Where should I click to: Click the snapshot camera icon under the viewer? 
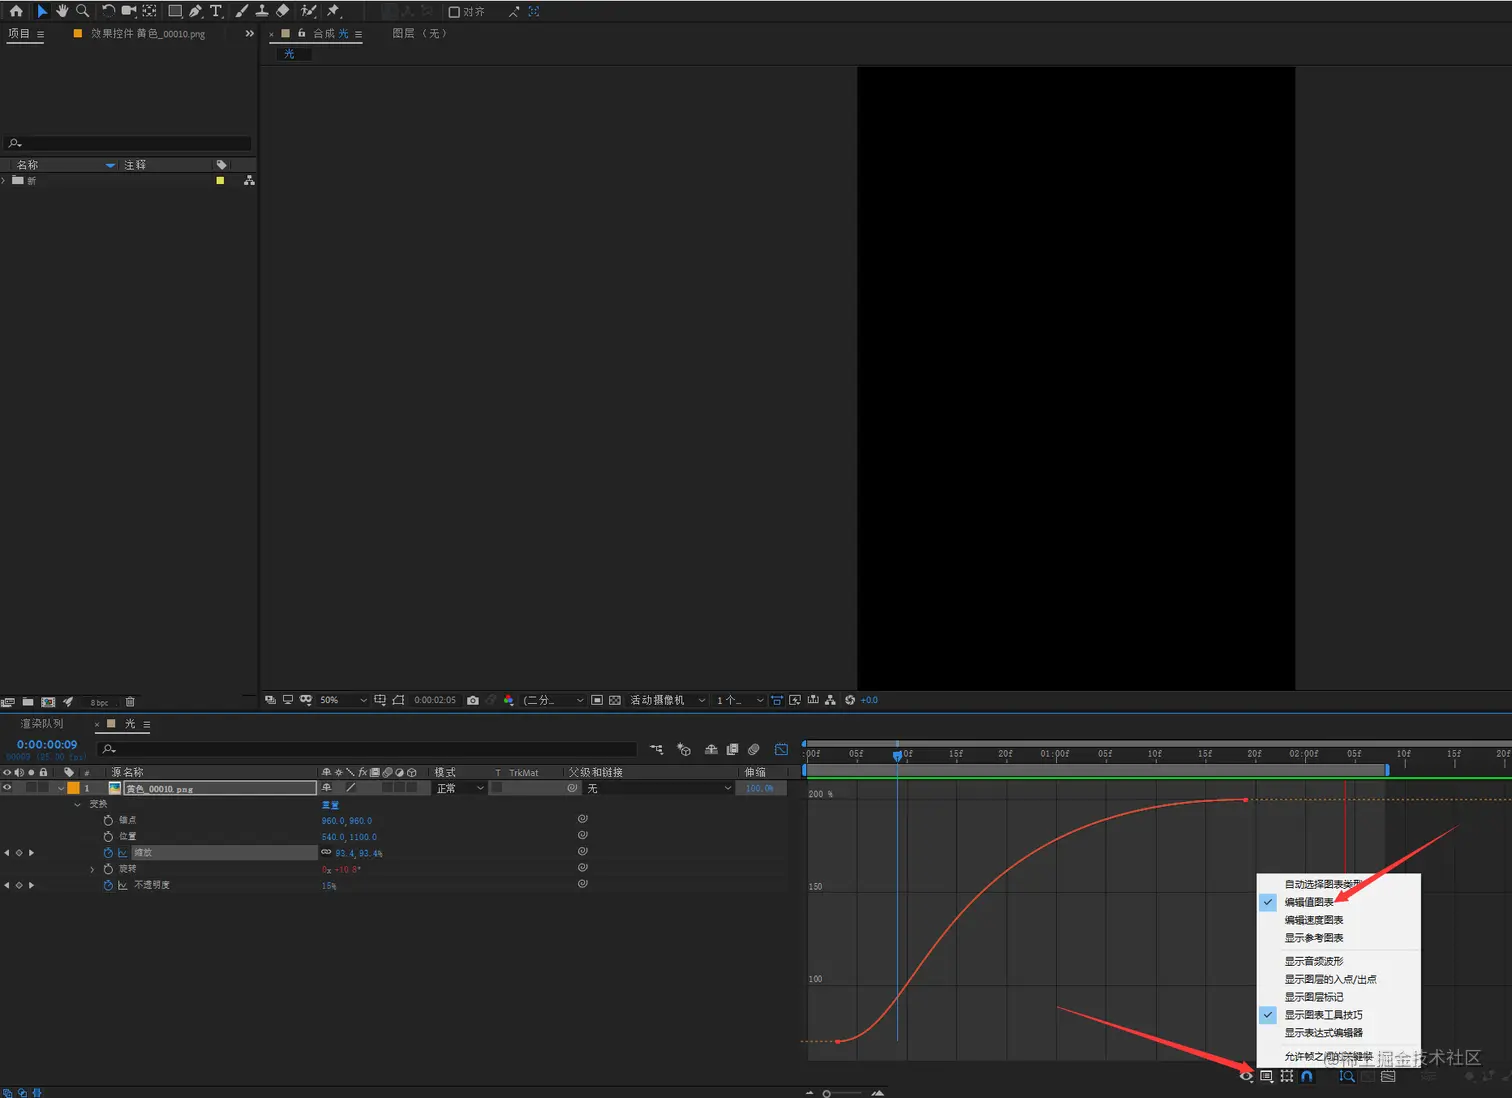point(473,700)
